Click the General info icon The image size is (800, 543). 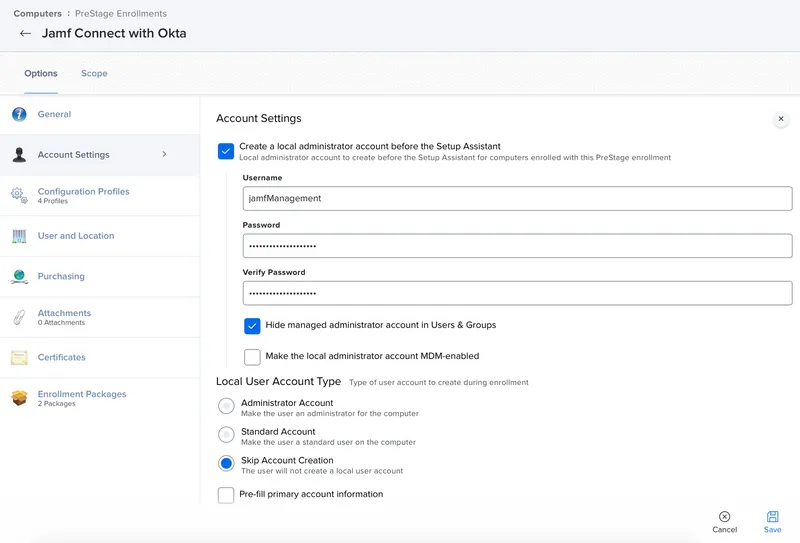[19, 114]
